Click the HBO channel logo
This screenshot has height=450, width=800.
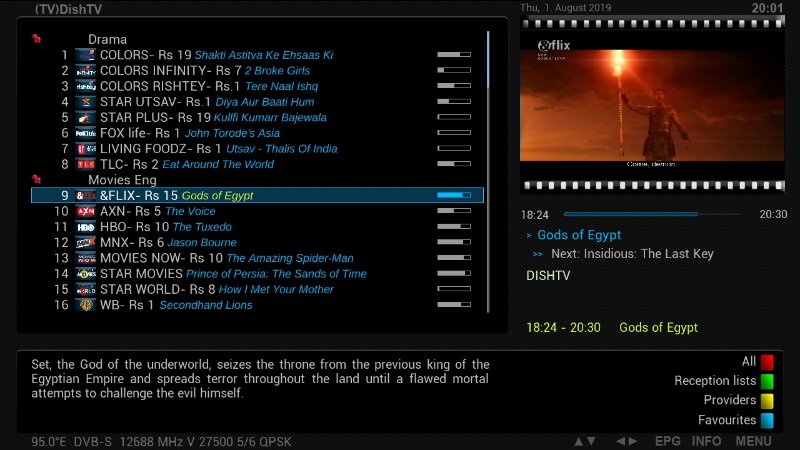coord(85,227)
